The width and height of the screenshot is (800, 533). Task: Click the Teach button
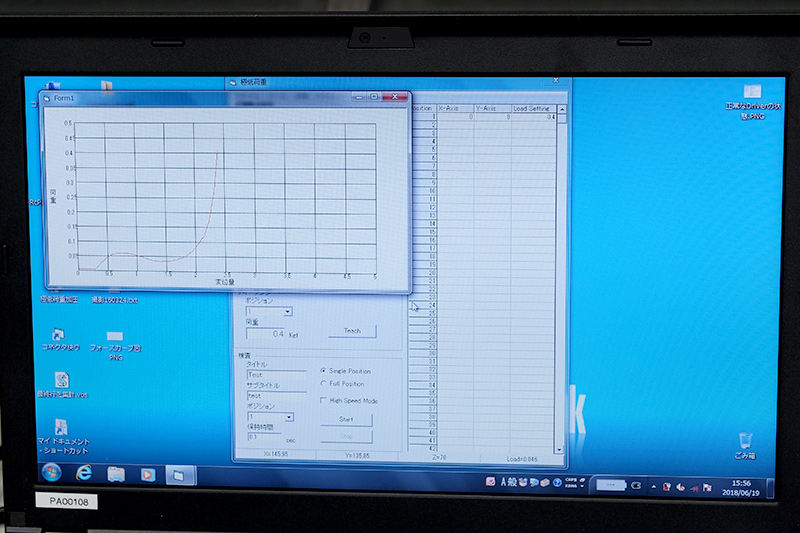(352, 331)
